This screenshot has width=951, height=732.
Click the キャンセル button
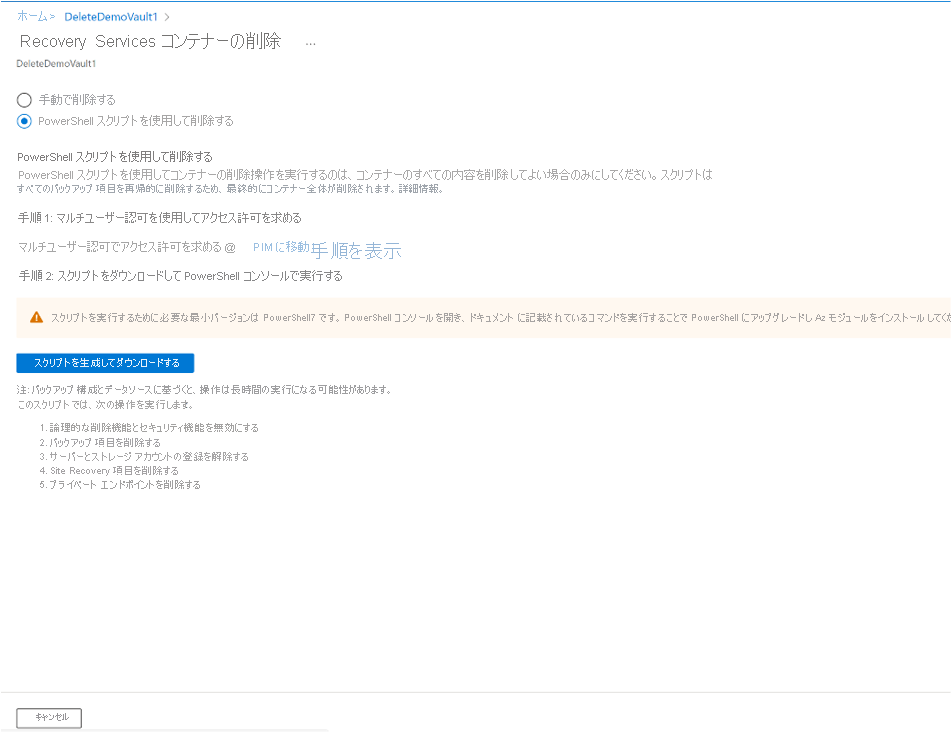pyautogui.click(x=48, y=718)
